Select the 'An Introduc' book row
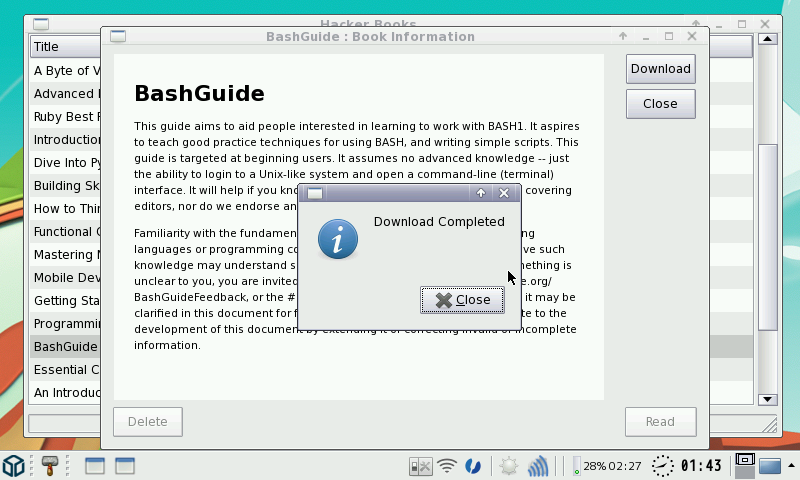The width and height of the screenshot is (800, 480). [x=65, y=393]
